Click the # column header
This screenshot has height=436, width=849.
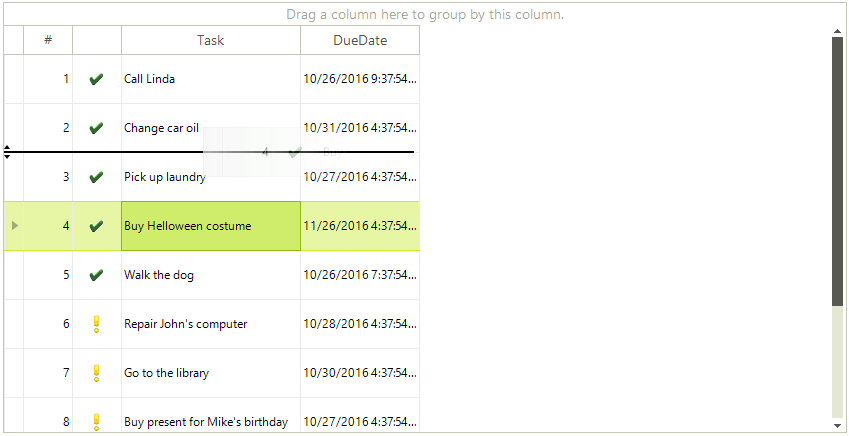[48, 40]
